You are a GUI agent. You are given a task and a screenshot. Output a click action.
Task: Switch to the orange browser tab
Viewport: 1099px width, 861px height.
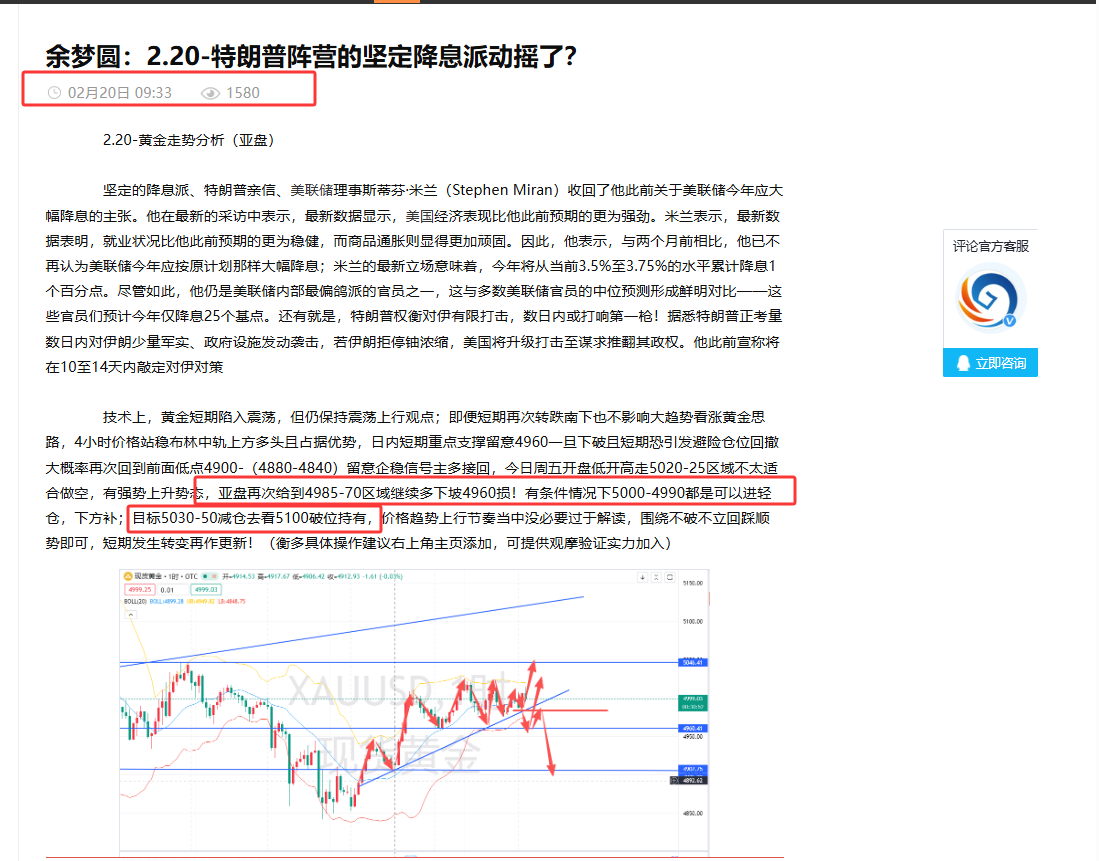click(395, 4)
